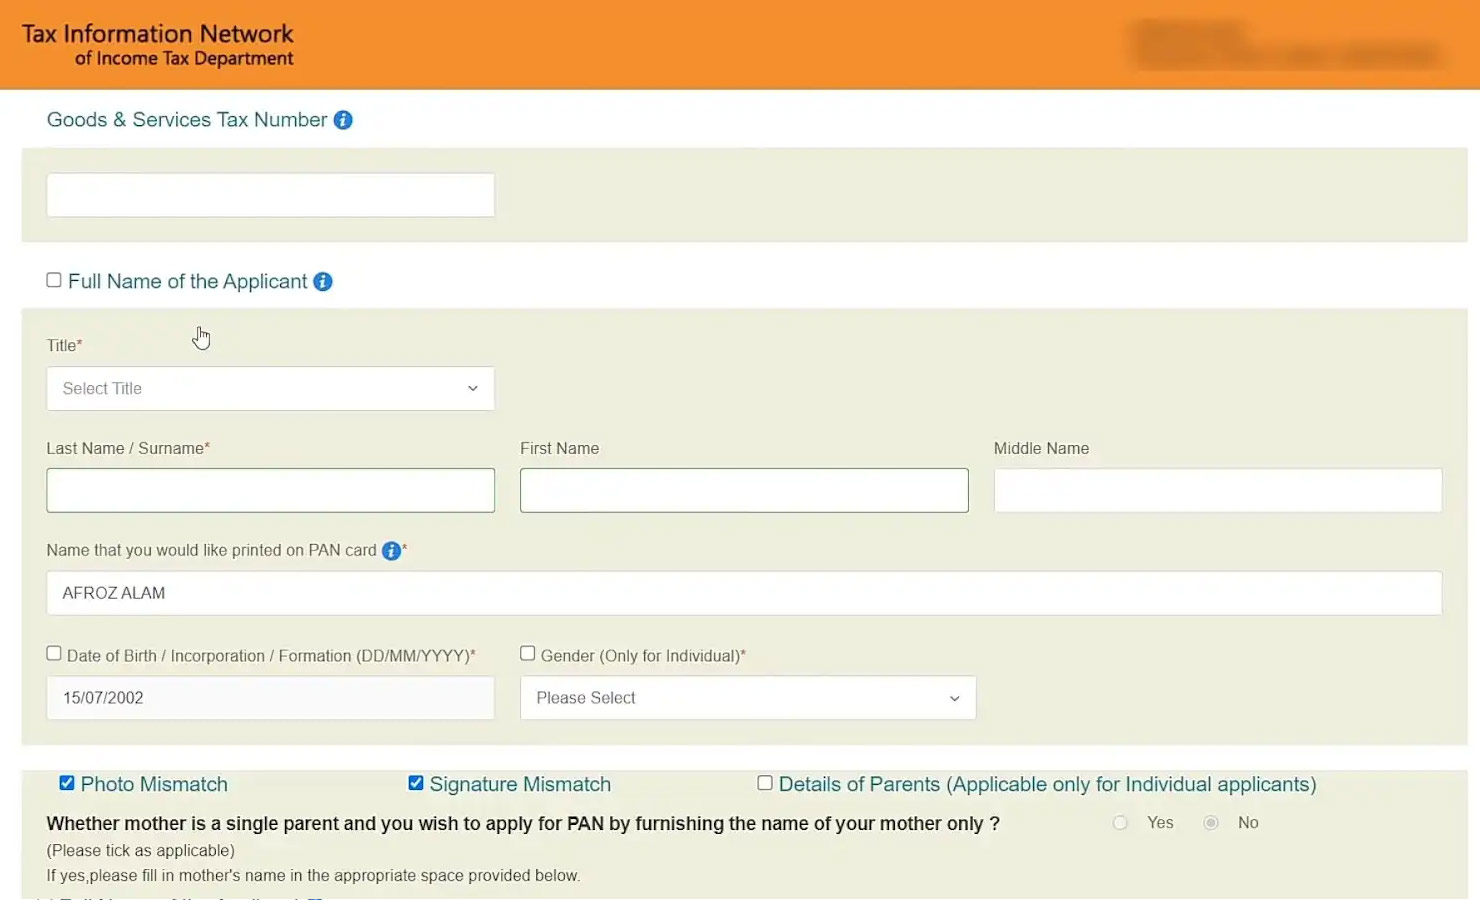Viewport: 1480px width, 924px height.
Task: Open the info icon for name printed on PAN card
Action: 391,551
